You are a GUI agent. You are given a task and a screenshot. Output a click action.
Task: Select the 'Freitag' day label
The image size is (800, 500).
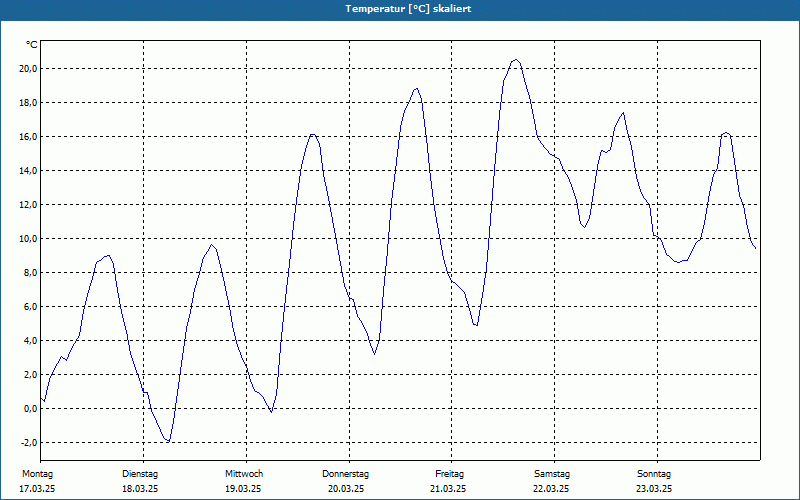pyautogui.click(x=449, y=474)
